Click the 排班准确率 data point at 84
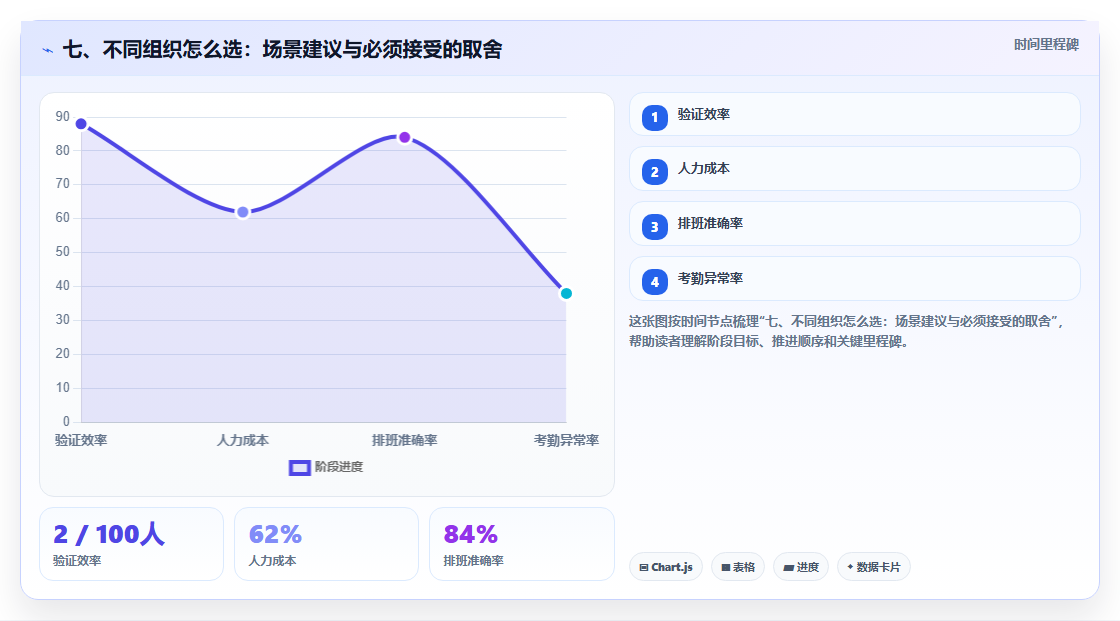 [x=404, y=137]
